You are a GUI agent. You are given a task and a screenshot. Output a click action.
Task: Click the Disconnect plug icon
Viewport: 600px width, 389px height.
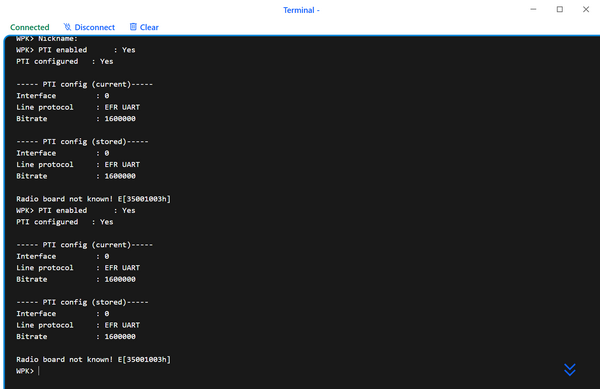coord(67,27)
